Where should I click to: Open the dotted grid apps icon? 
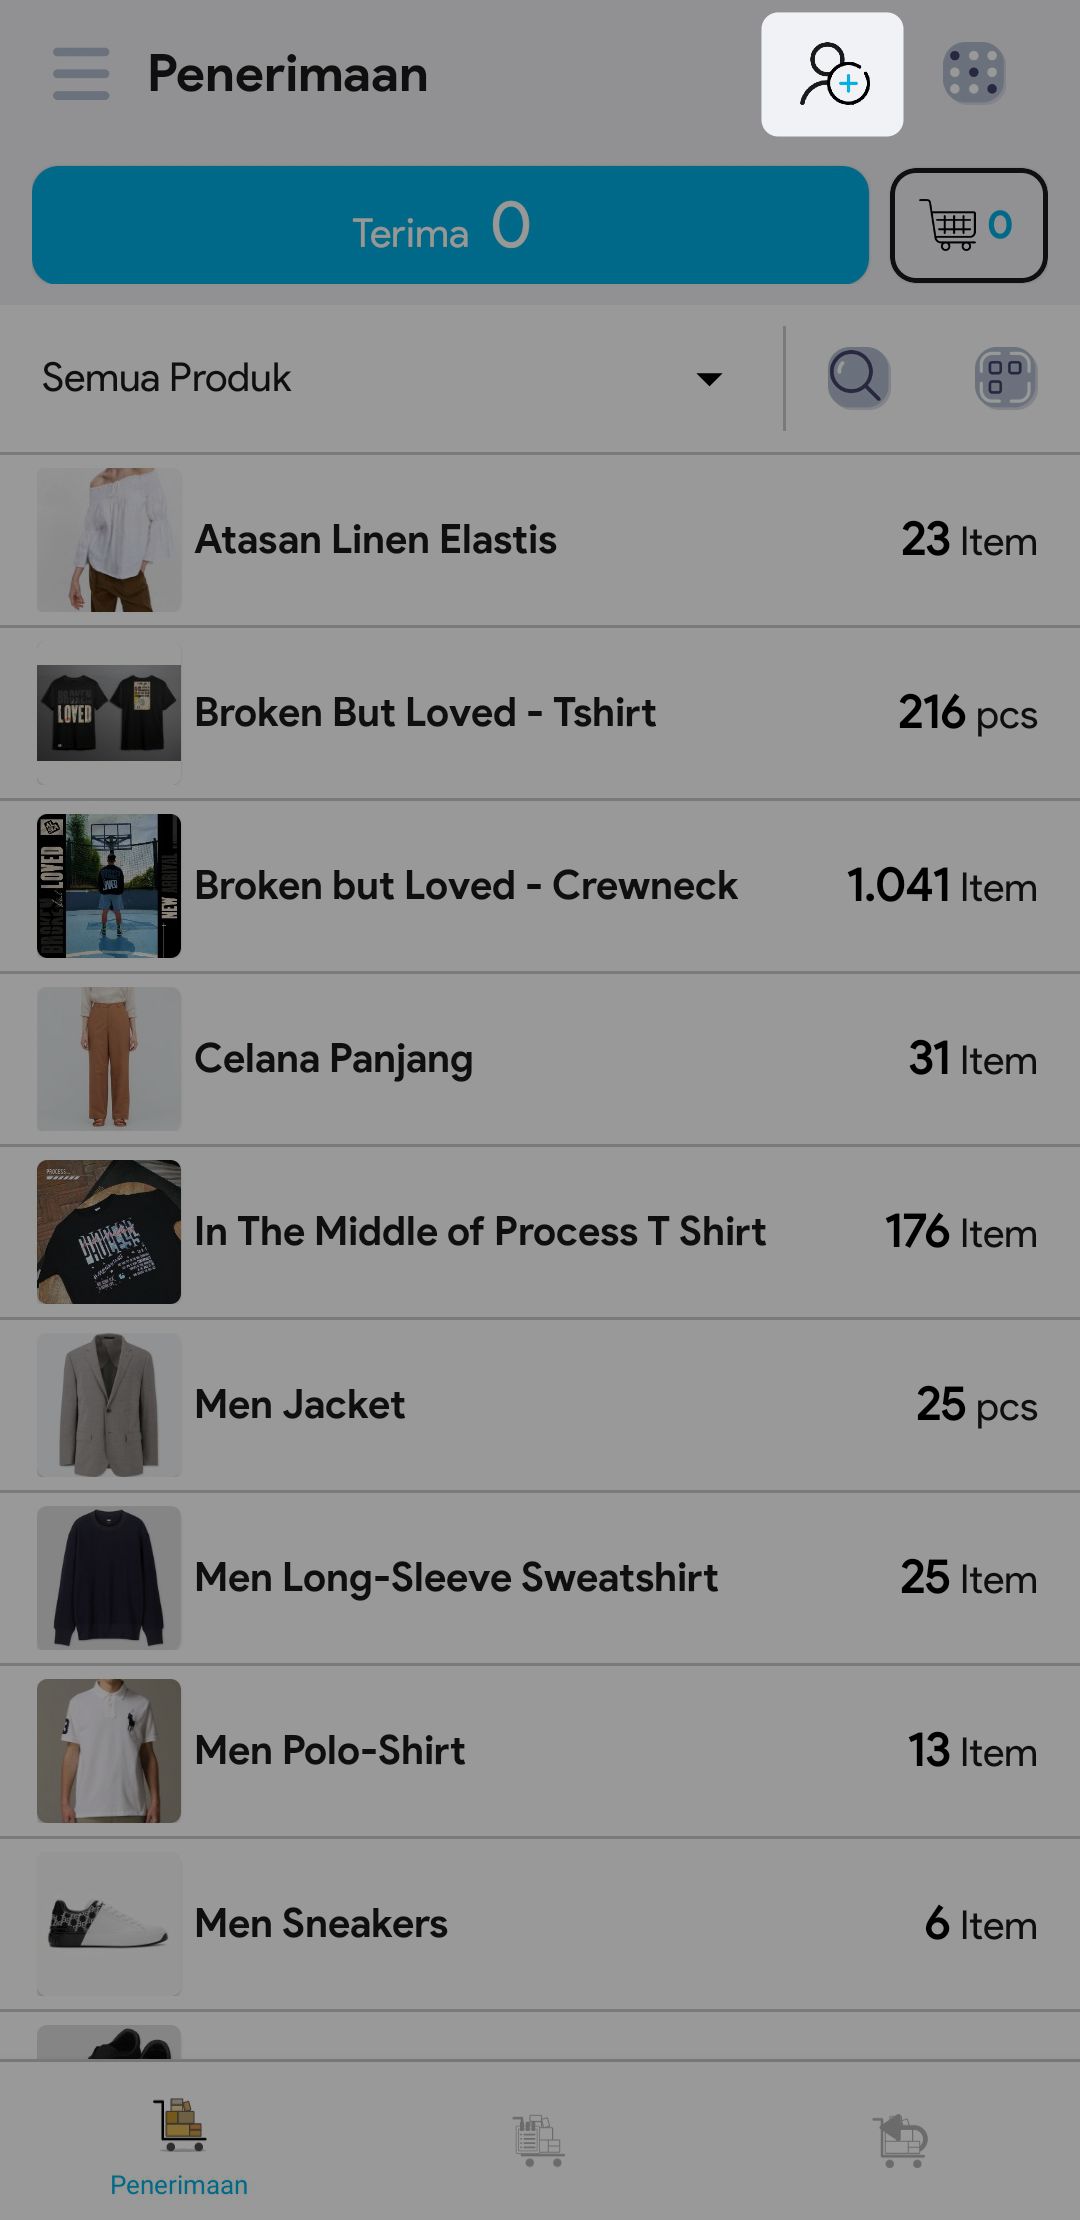(x=973, y=74)
